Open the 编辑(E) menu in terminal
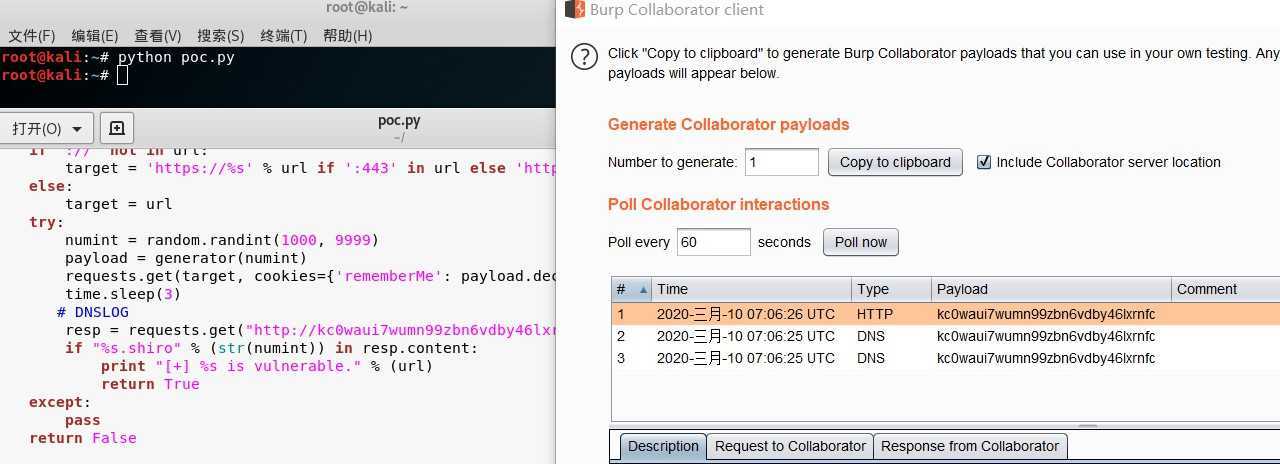 (x=95, y=36)
